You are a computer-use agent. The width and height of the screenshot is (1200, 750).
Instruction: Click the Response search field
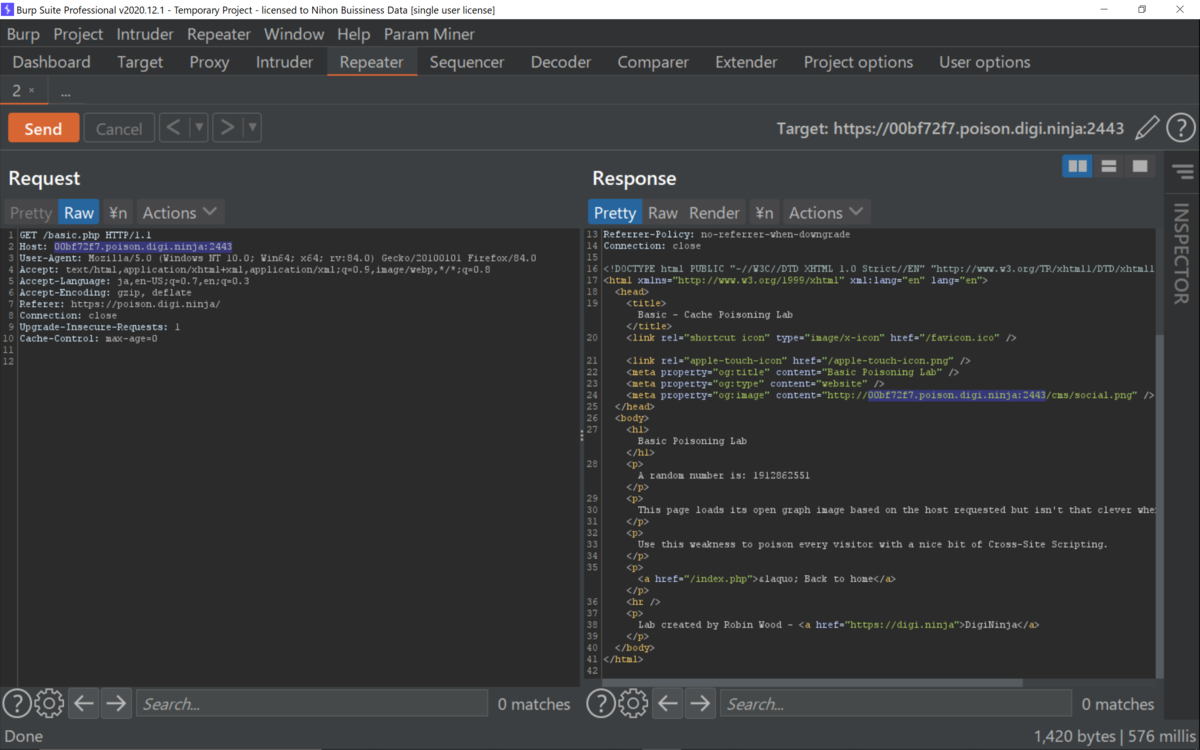tap(895, 704)
